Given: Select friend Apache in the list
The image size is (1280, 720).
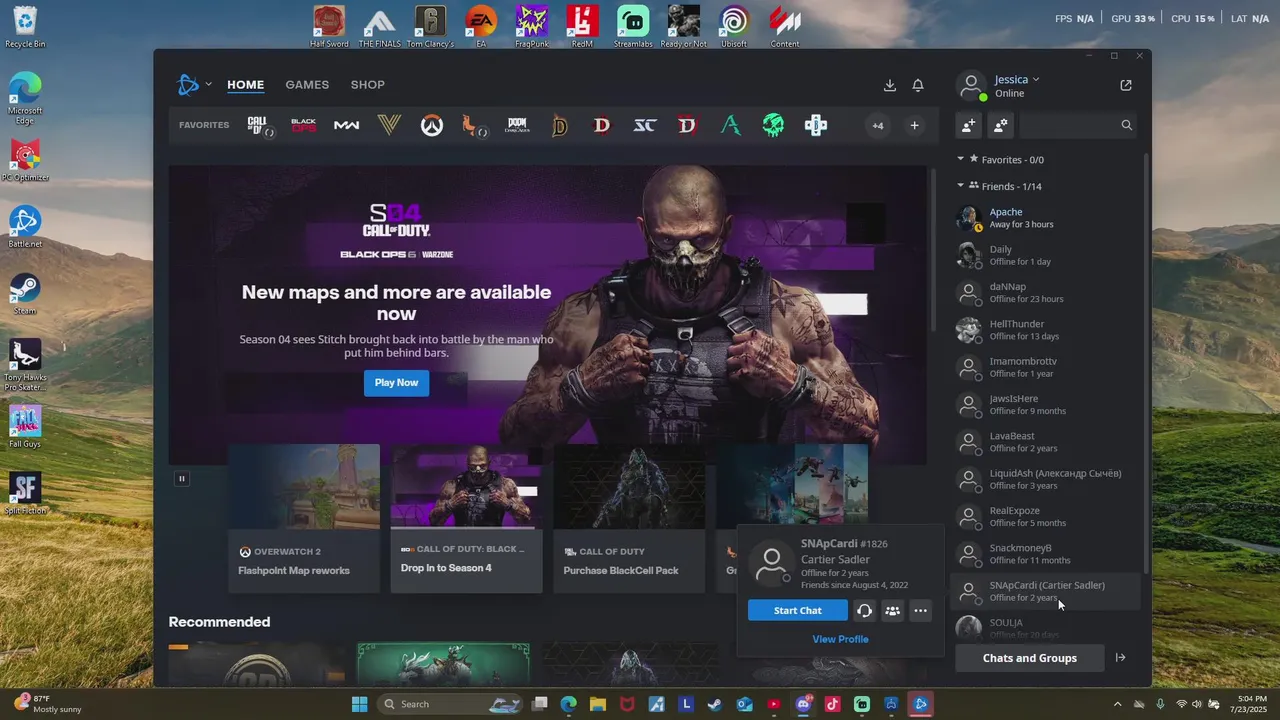Looking at the screenshot, I should pos(1047,218).
